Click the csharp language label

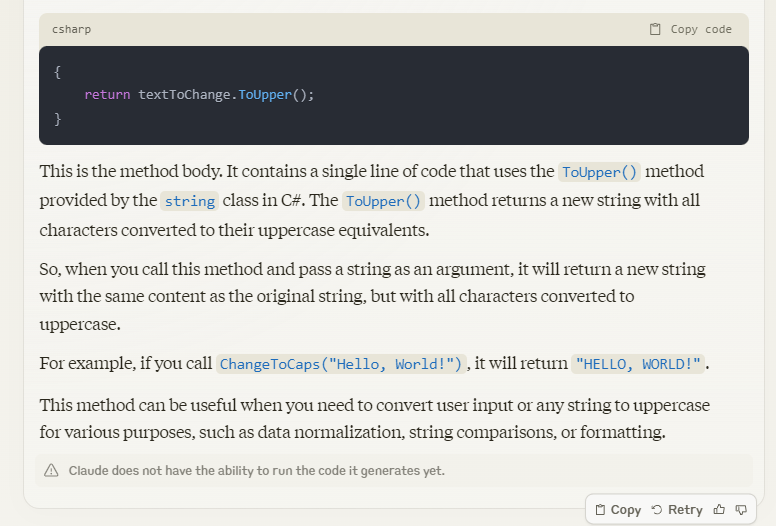pyautogui.click(x=72, y=29)
